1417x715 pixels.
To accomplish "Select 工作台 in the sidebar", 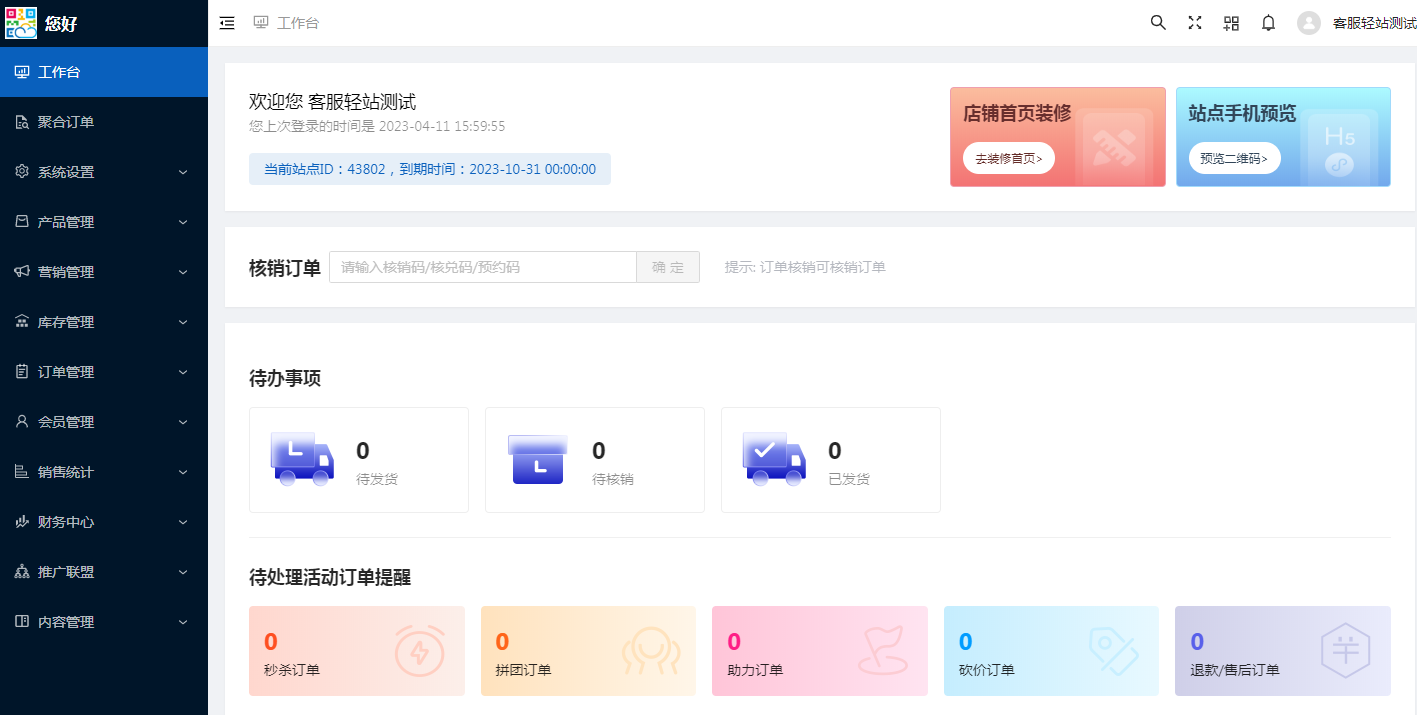I will tap(60, 72).
